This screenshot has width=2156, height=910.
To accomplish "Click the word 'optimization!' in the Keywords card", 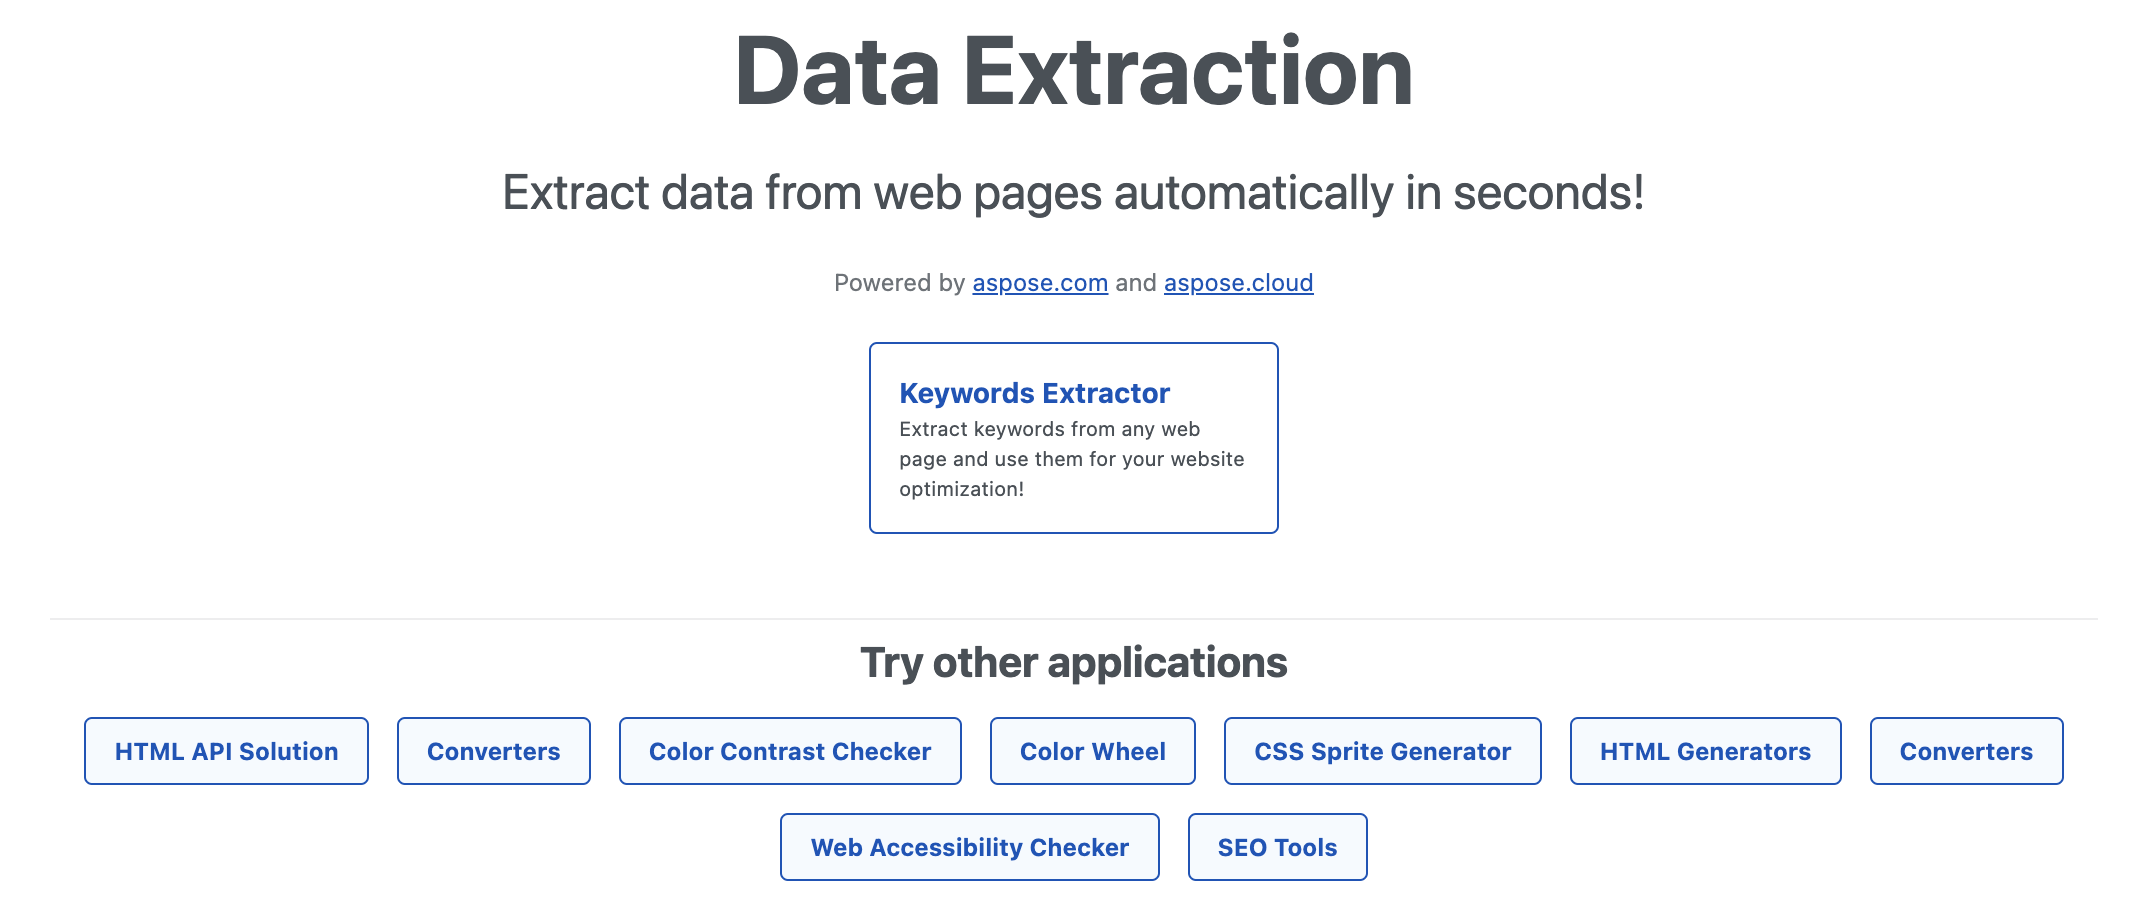I will [961, 489].
